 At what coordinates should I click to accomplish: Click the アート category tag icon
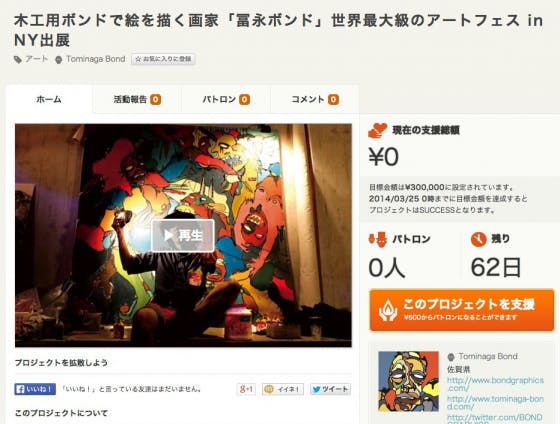18,60
